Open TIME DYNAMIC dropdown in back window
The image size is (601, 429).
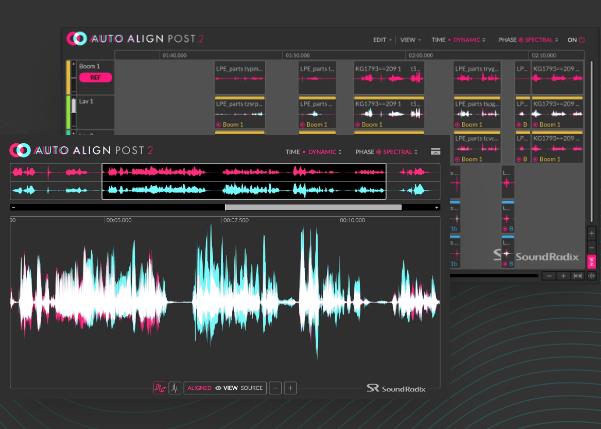458,40
